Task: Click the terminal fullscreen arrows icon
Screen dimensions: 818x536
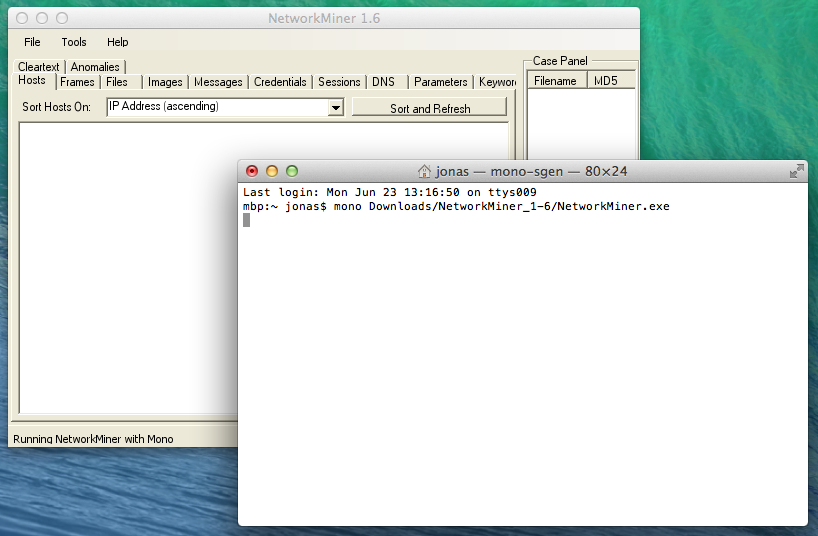Action: [796, 171]
